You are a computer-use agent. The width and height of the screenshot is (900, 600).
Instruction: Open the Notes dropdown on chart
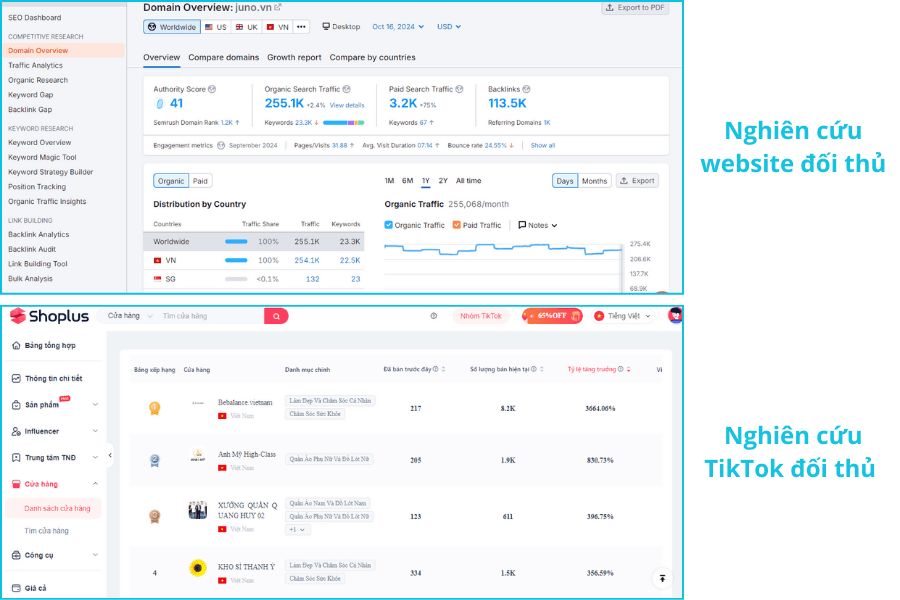pyautogui.click(x=537, y=225)
